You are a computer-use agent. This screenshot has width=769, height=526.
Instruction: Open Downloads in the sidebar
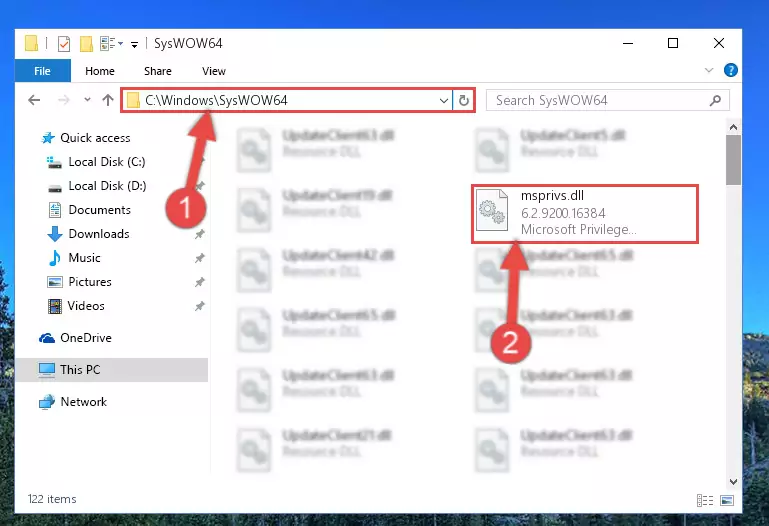click(99, 234)
